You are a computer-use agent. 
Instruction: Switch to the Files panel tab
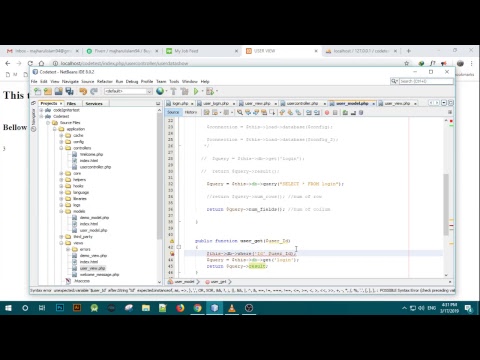tap(71, 104)
